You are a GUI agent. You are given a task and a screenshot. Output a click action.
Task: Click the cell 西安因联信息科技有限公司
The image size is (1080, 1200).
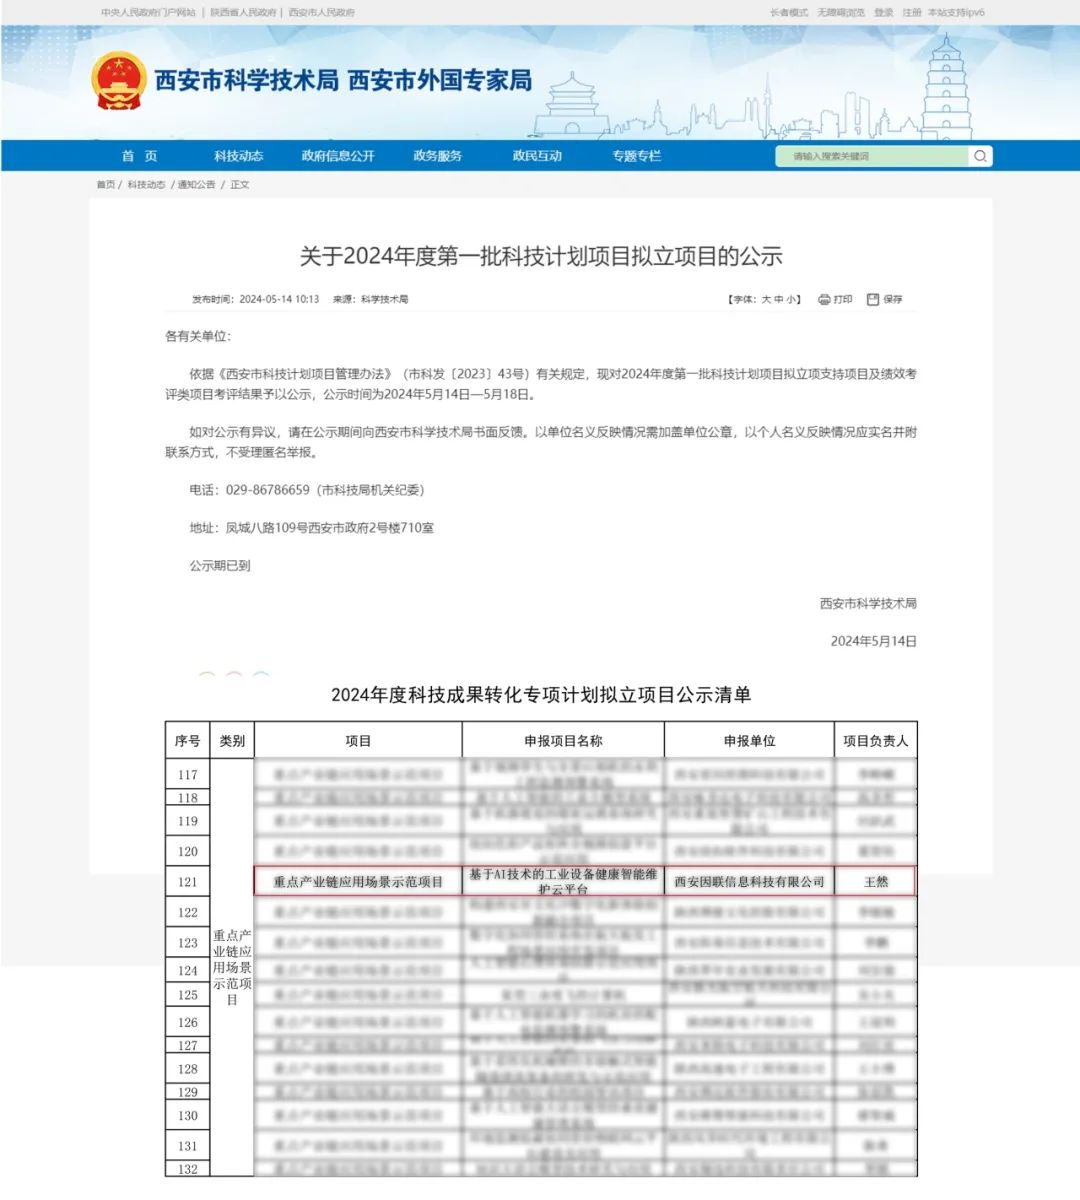pos(749,882)
